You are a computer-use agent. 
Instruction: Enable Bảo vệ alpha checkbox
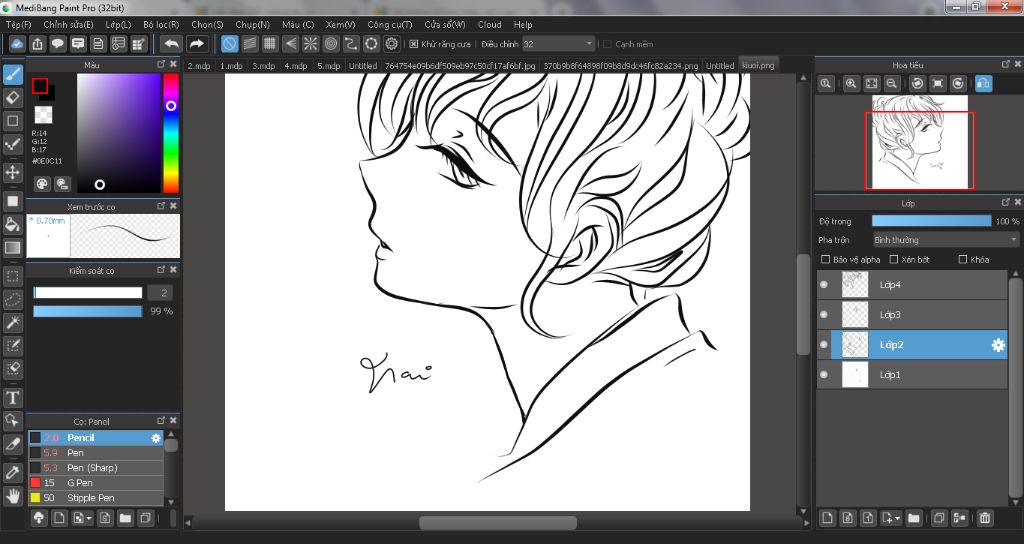pyautogui.click(x=825, y=259)
